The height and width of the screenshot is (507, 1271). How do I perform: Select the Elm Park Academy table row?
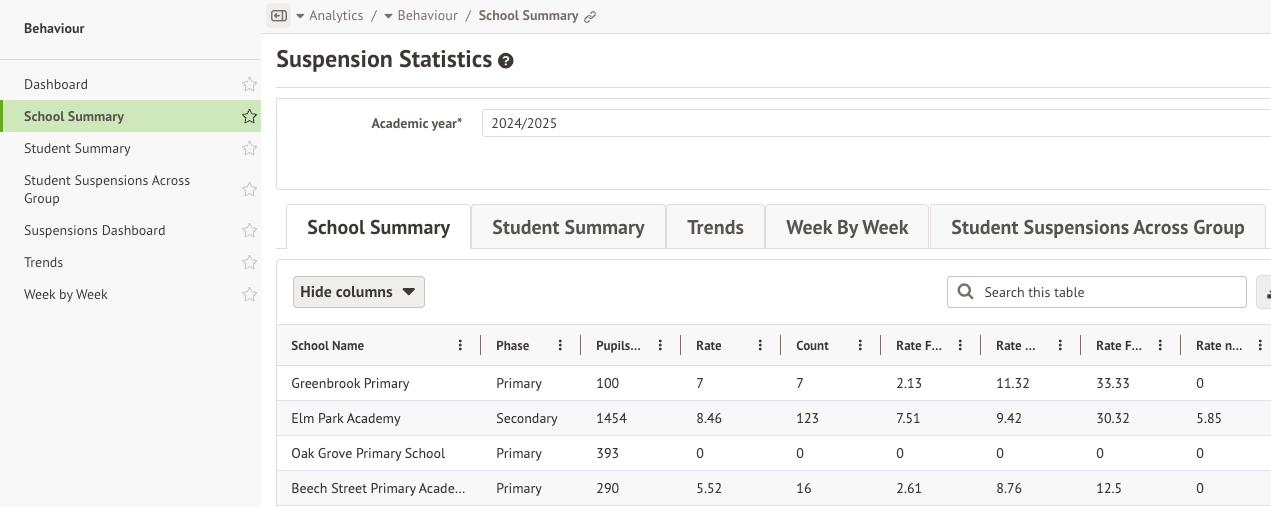point(346,418)
